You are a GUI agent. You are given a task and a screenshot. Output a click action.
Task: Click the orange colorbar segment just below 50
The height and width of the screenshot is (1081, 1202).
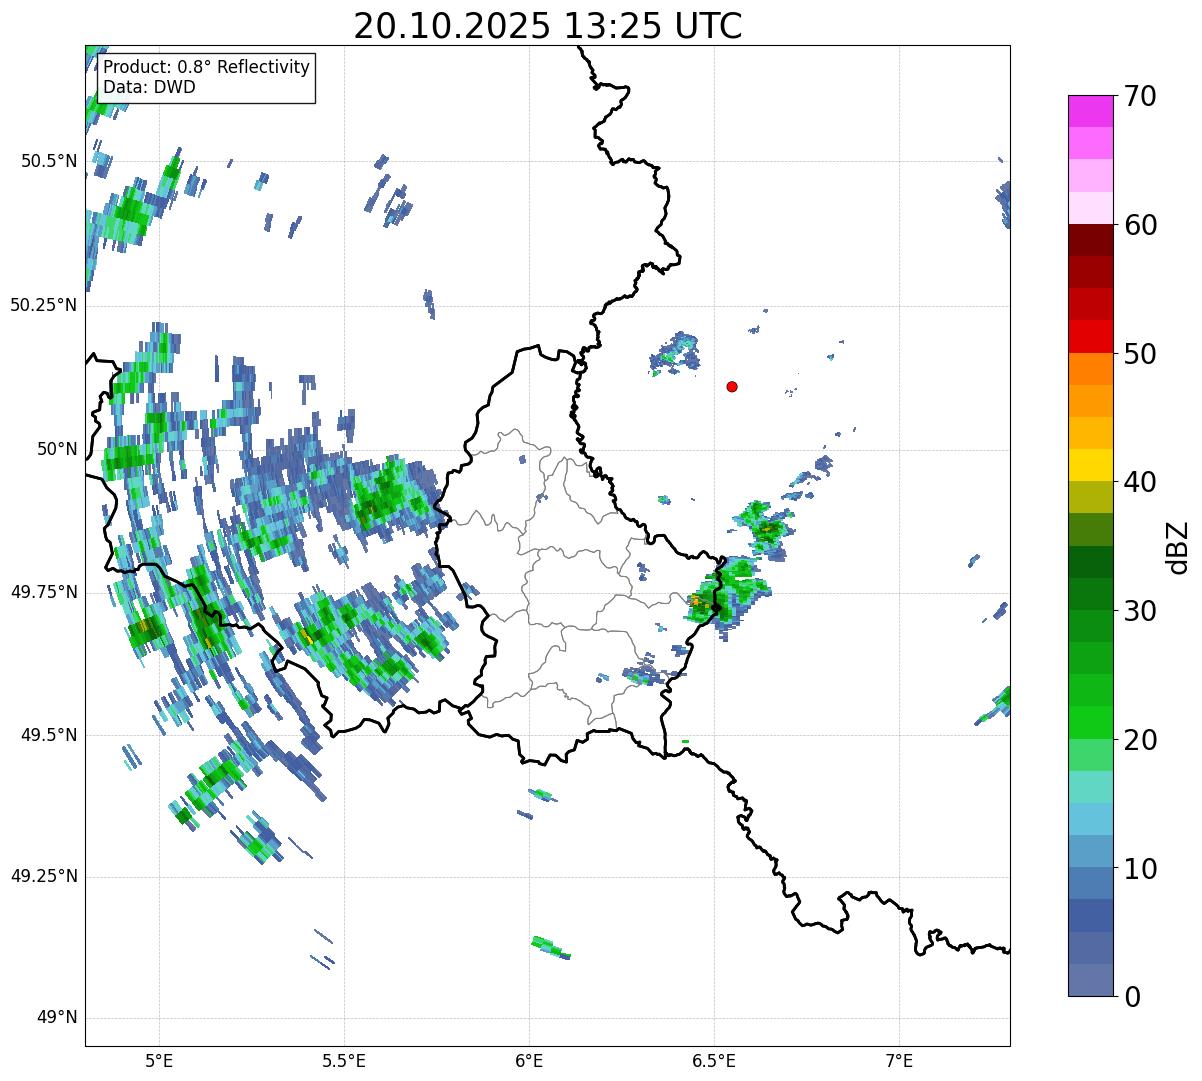point(1091,369)
